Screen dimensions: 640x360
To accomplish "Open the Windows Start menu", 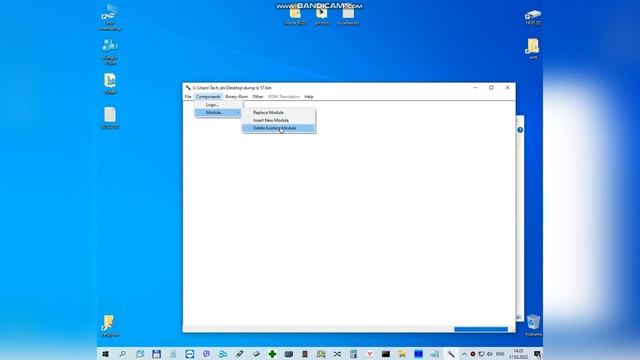I will [105, 354].
